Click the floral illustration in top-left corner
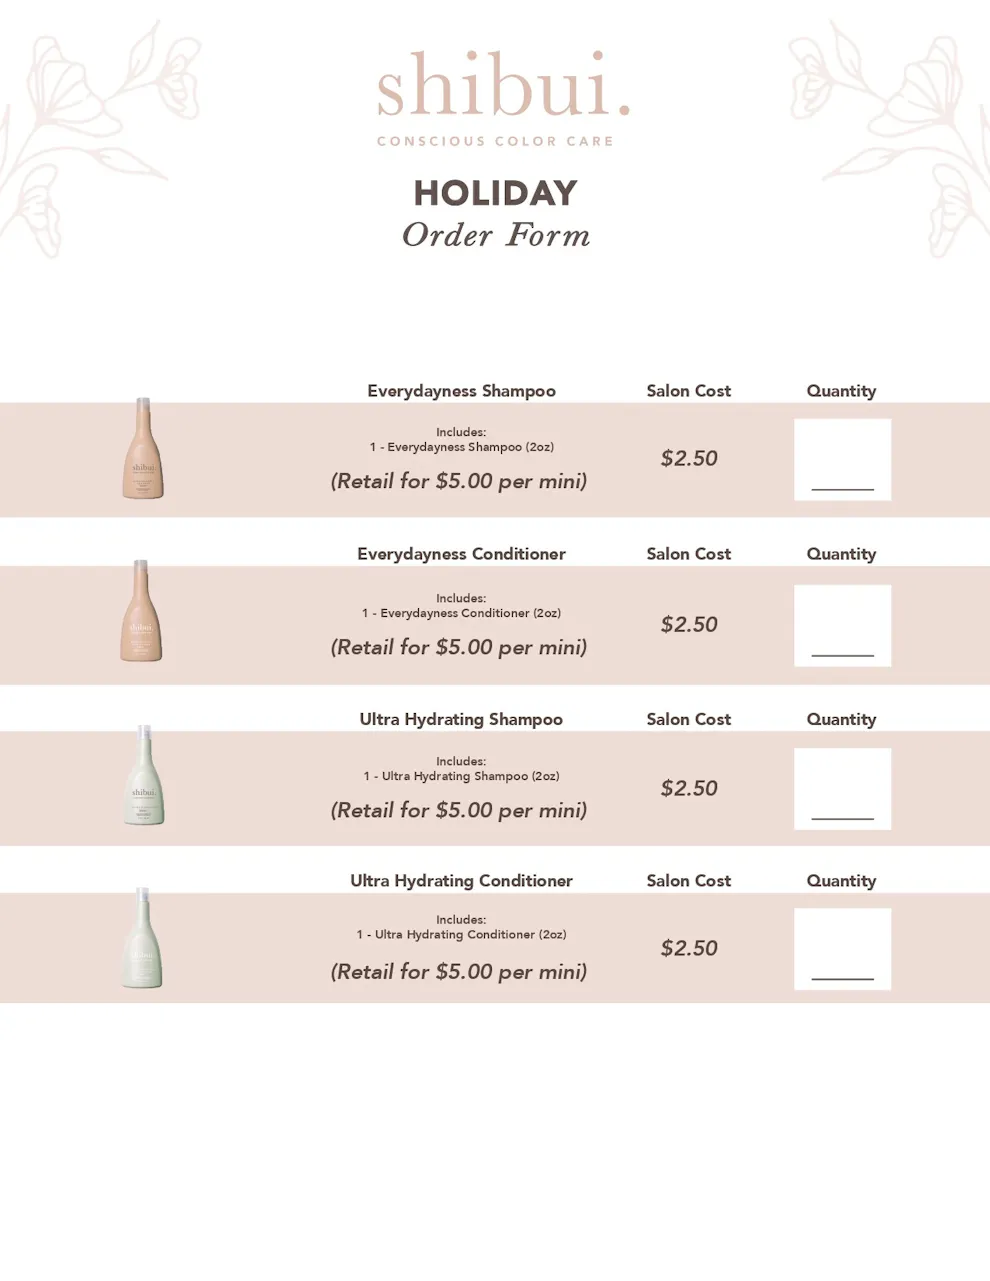Screen dimensions: 990x1281 98,128
